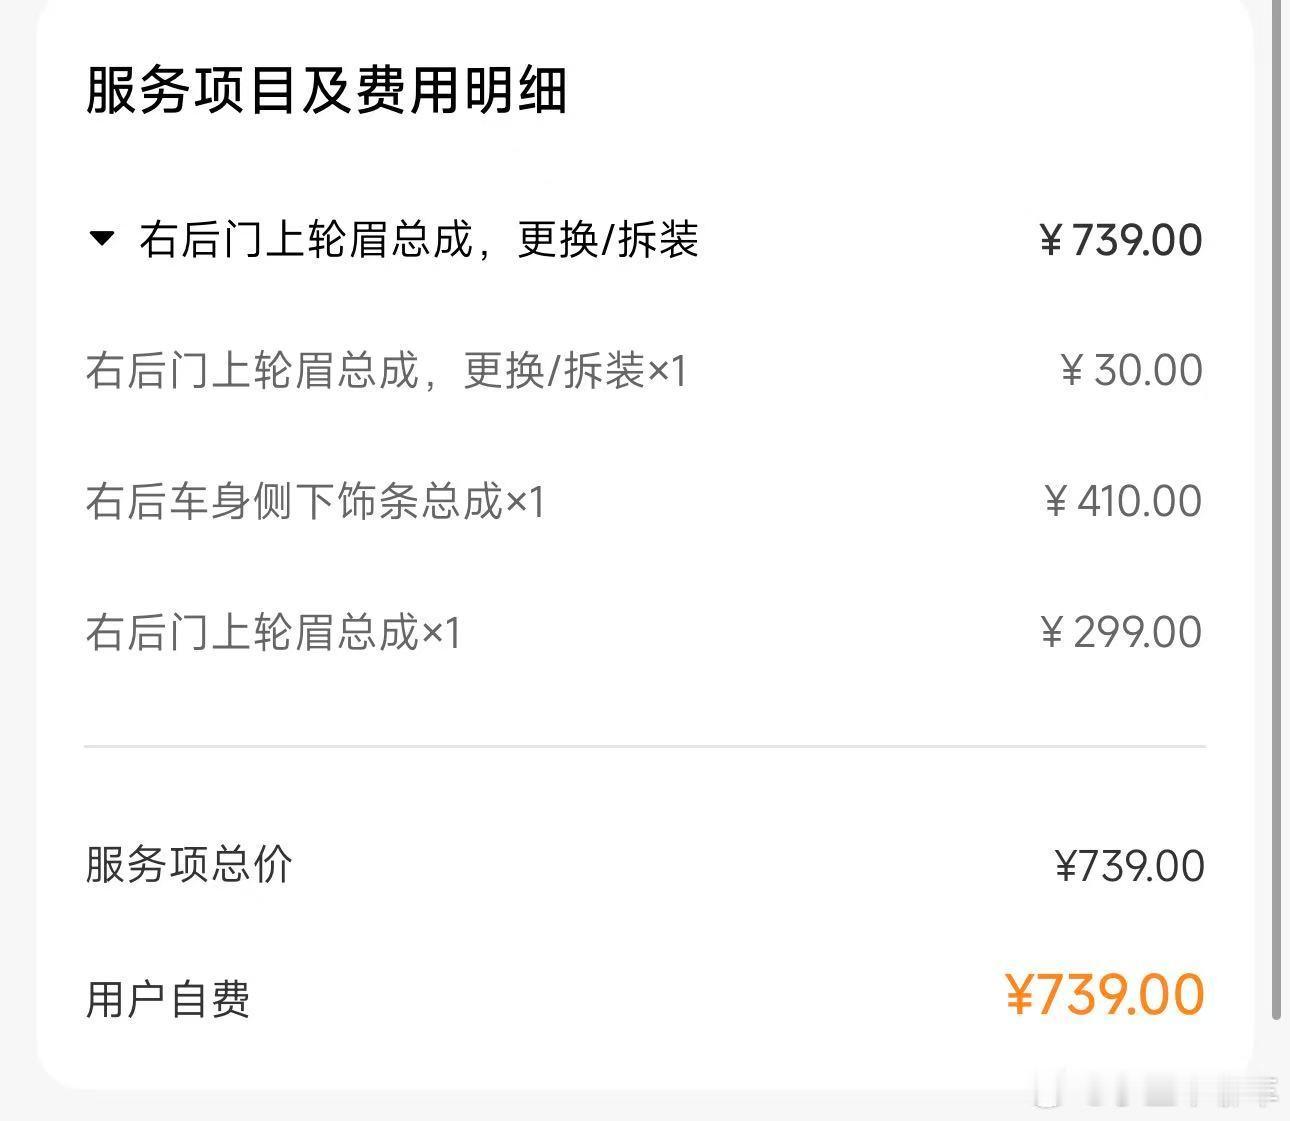1290x1121 pixels.
Task: Click the ¥299.00 wheel arch part price
Action: click(x=1121, y=633)
